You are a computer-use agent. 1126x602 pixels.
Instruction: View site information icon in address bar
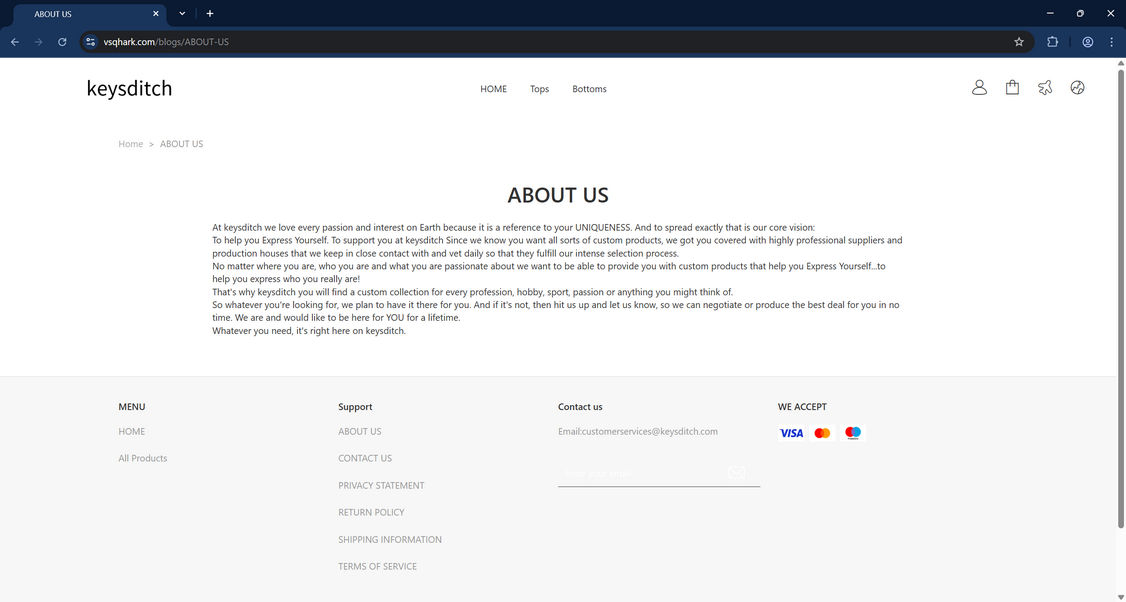pos(90,42)
